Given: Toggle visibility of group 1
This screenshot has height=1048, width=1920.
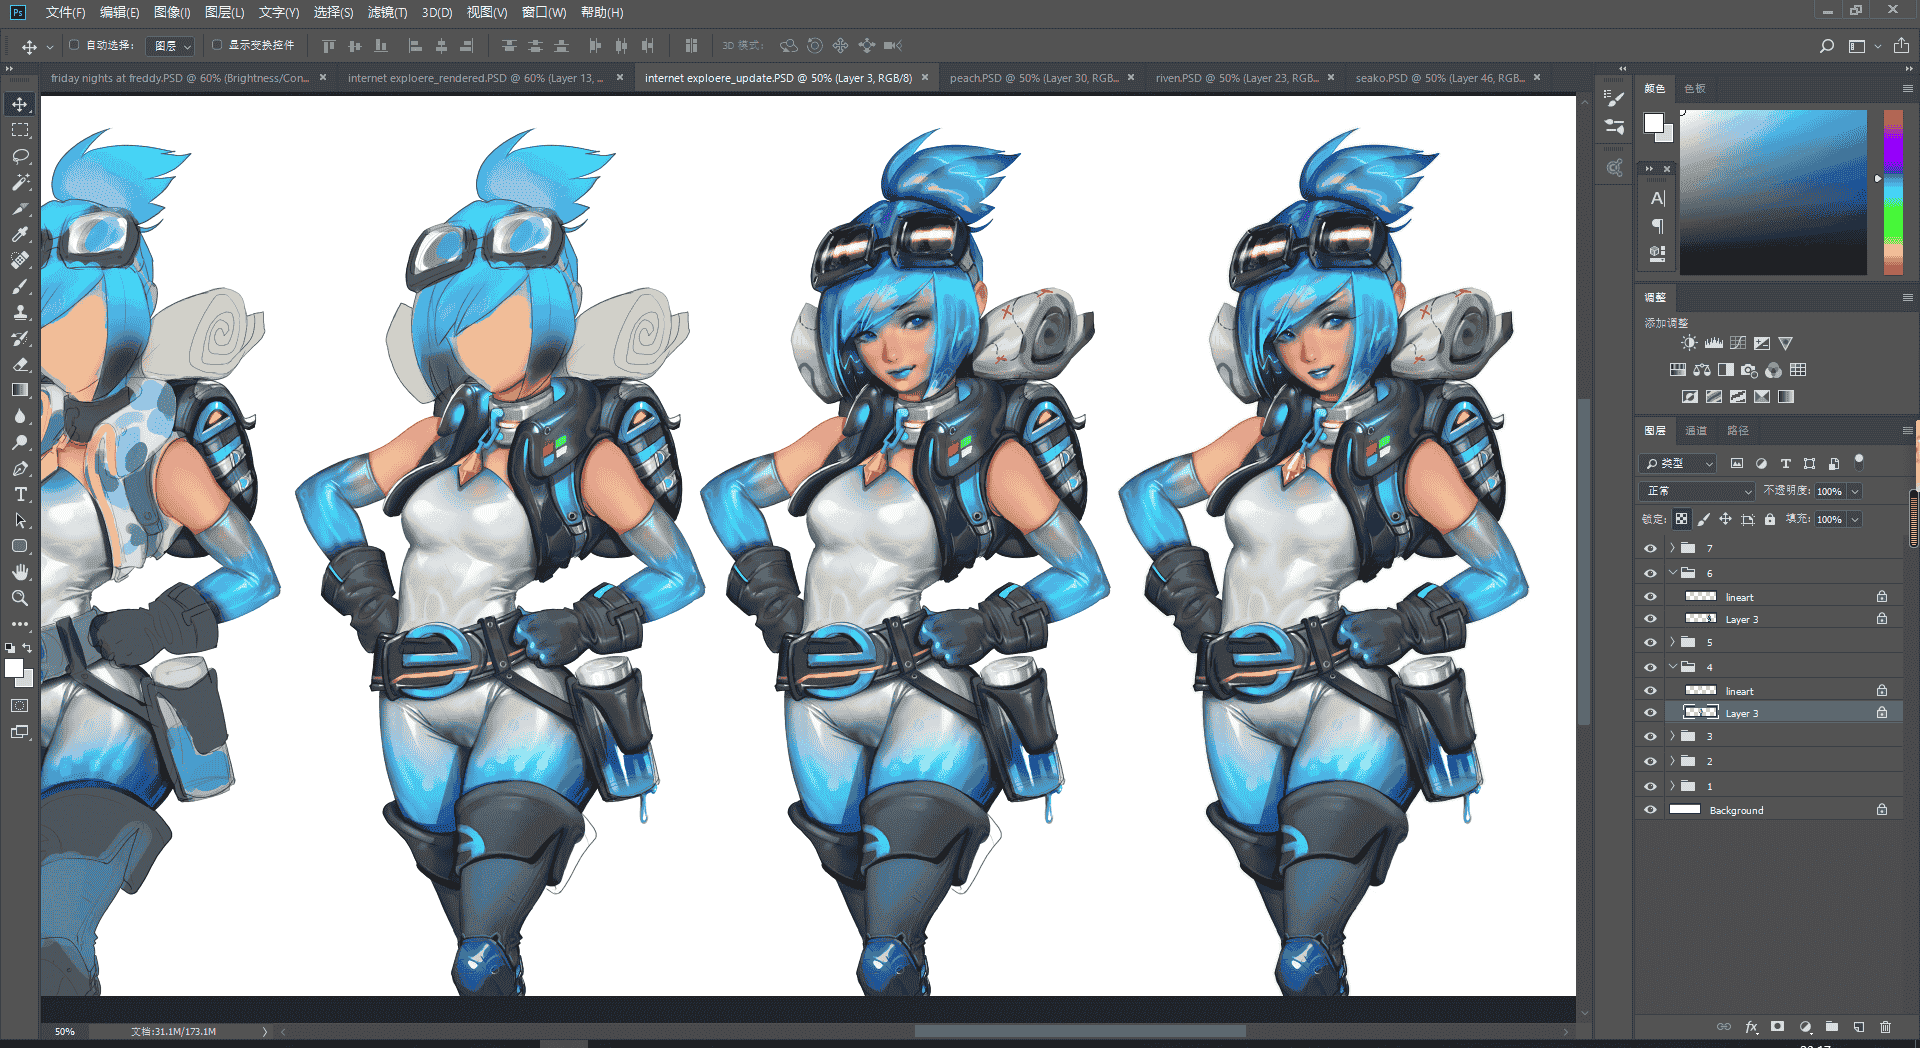Looking at the screenshot, I should (1650, 786).
